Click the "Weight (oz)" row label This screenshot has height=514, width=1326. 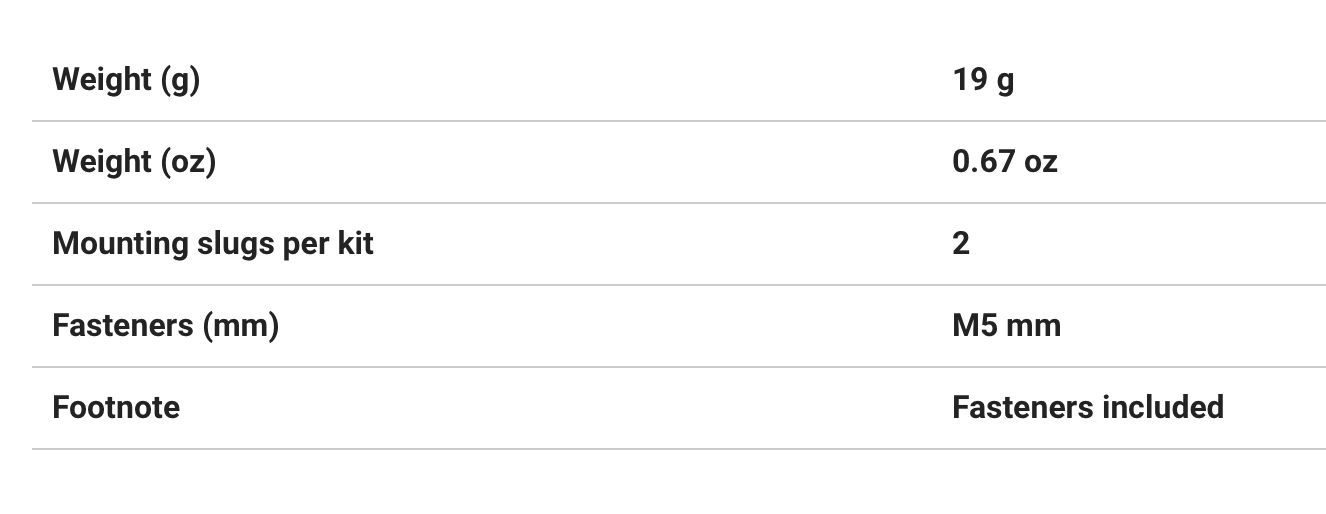coord(134,161)
